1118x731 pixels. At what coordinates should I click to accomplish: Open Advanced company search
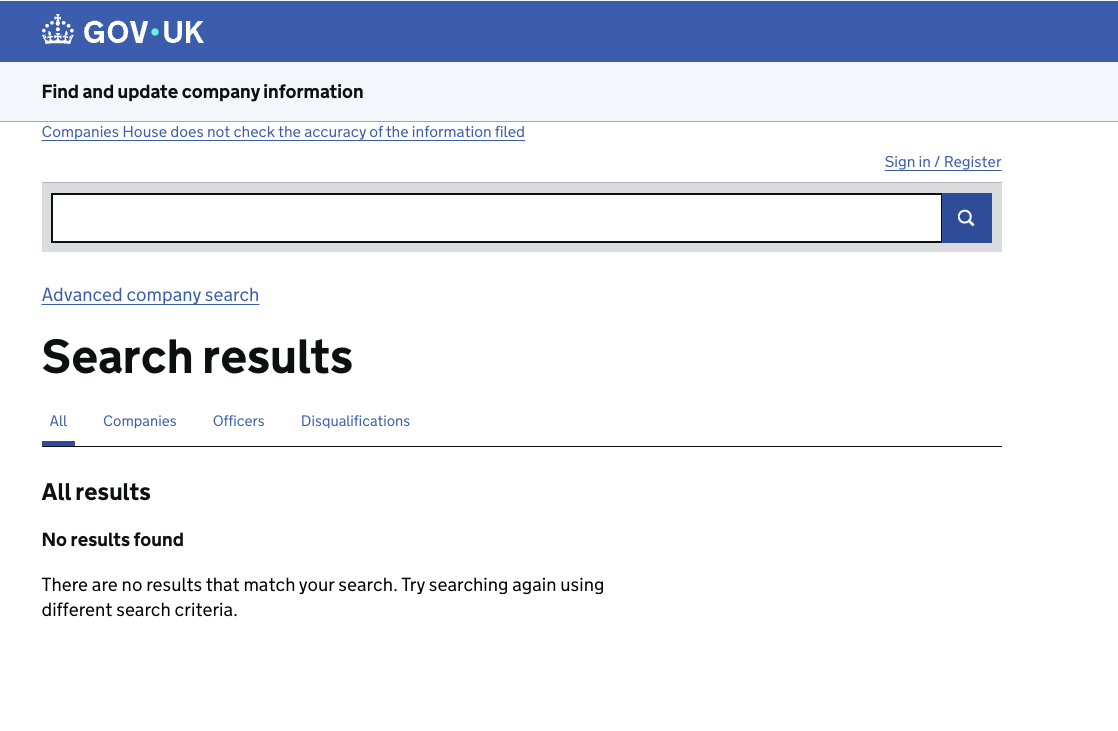point(150,295)
